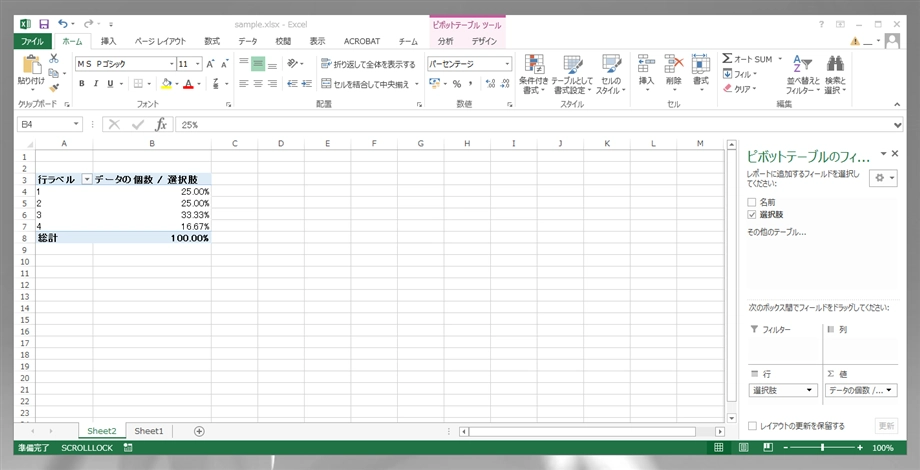Viewport: 920px width, 470px height.
Task: Click その他のテーブル link
Action: coord(776,232)
